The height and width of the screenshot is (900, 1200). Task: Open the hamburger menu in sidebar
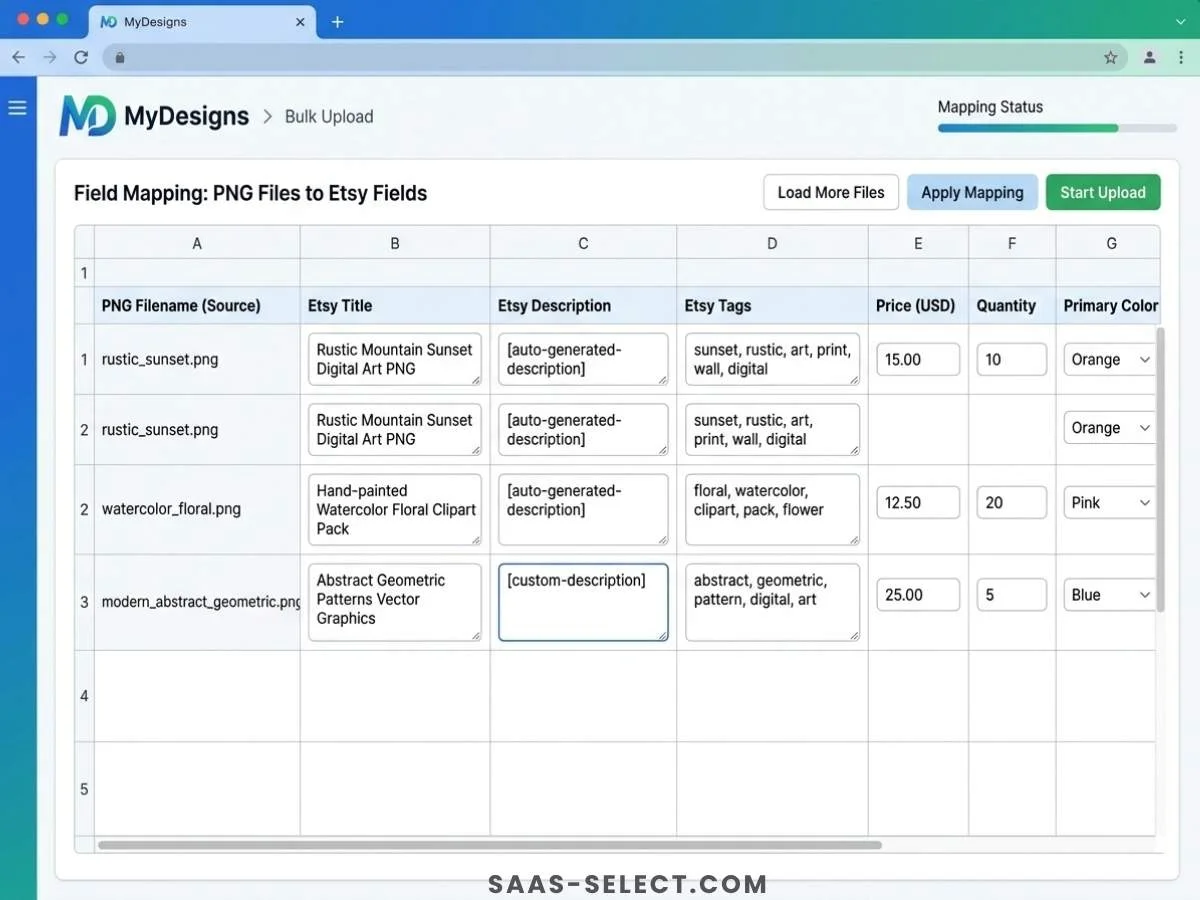17,107
